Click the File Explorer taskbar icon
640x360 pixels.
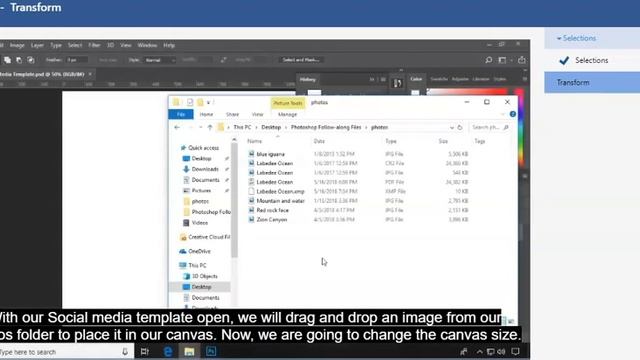coord(189,351)
